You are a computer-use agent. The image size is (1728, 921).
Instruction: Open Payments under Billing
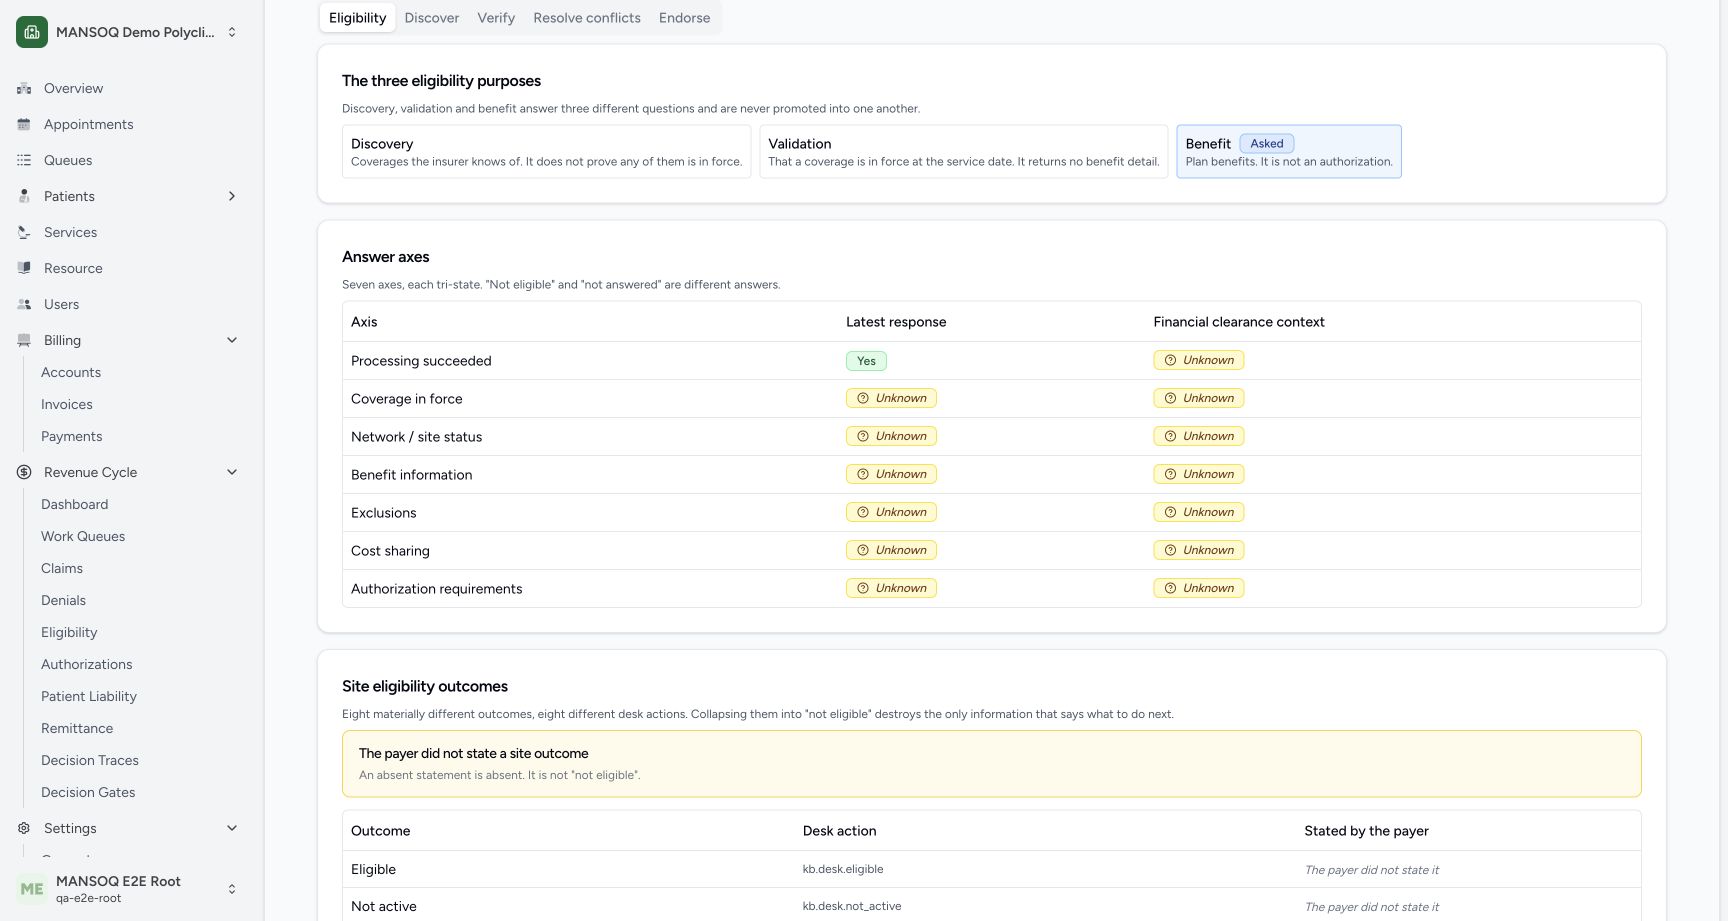(x=72, y=436)
